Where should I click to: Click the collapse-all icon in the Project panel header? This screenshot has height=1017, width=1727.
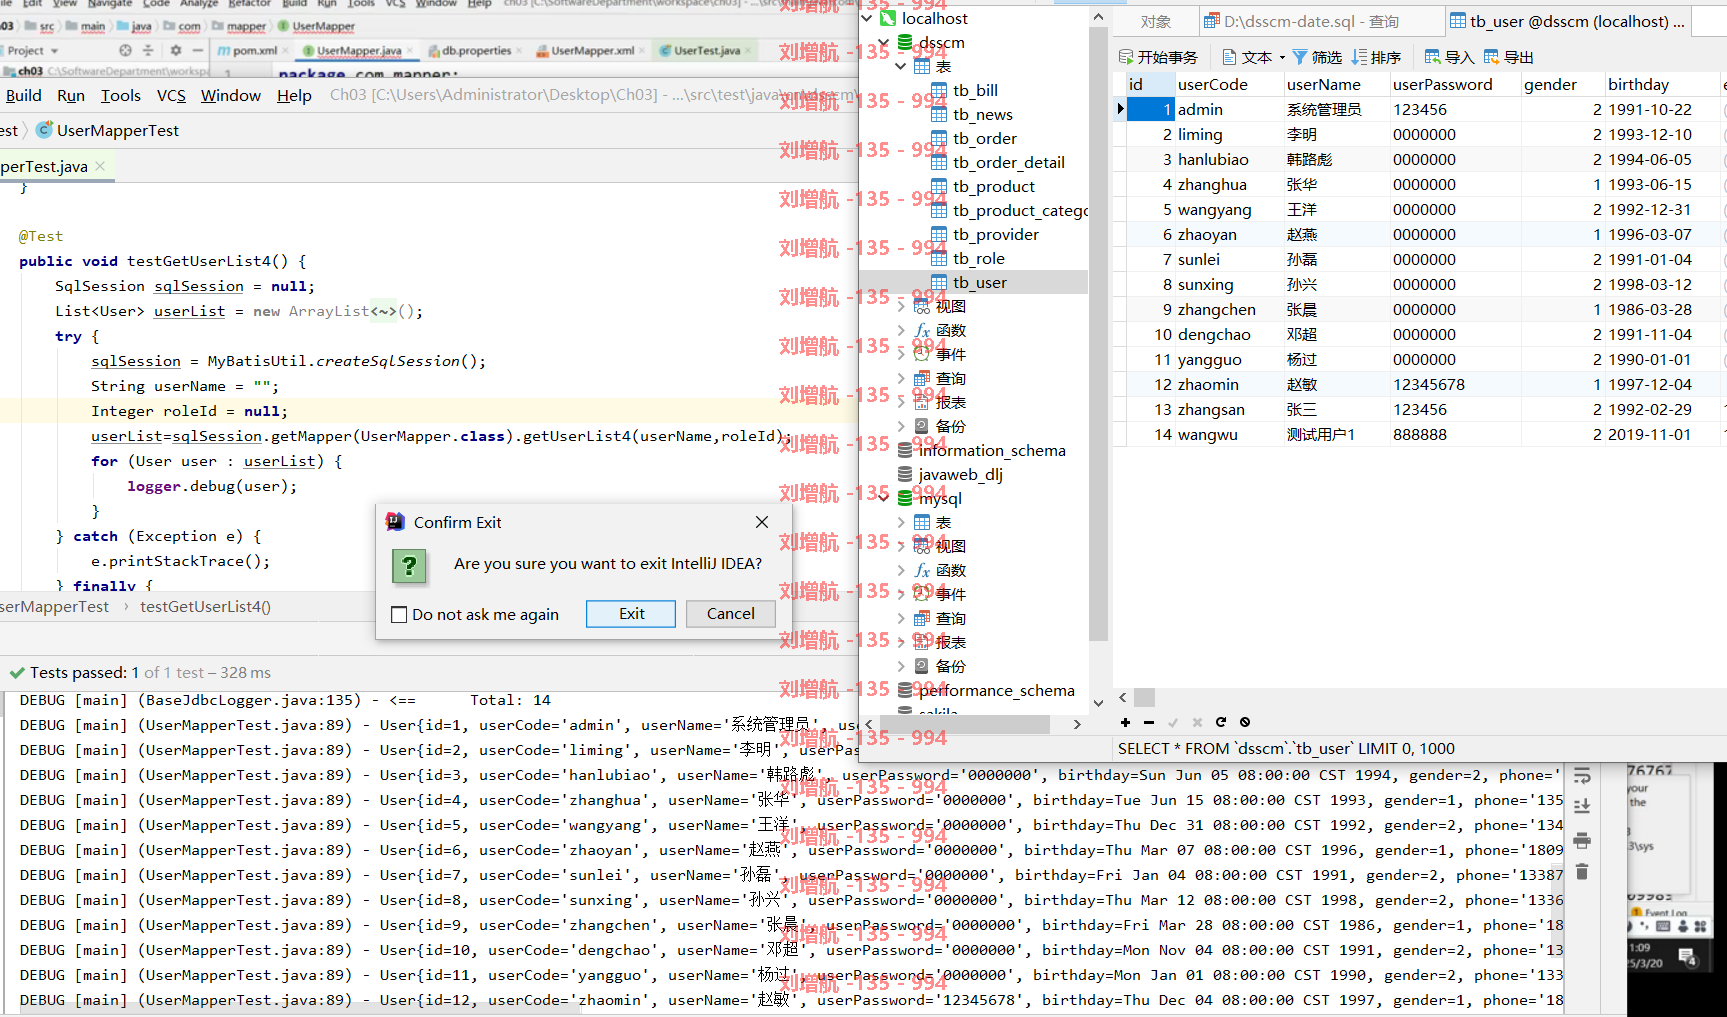click(x=148, y=50)
